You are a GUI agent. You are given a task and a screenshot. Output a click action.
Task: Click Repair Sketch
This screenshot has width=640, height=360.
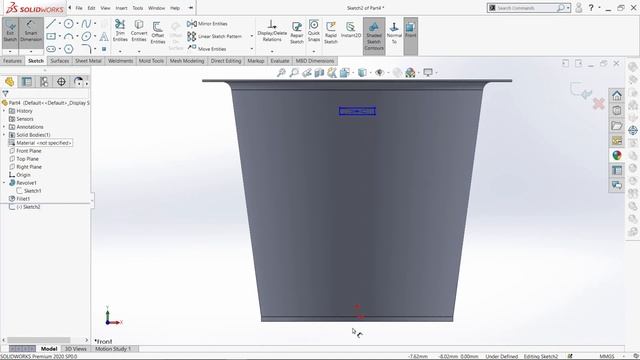click(297, 32)
